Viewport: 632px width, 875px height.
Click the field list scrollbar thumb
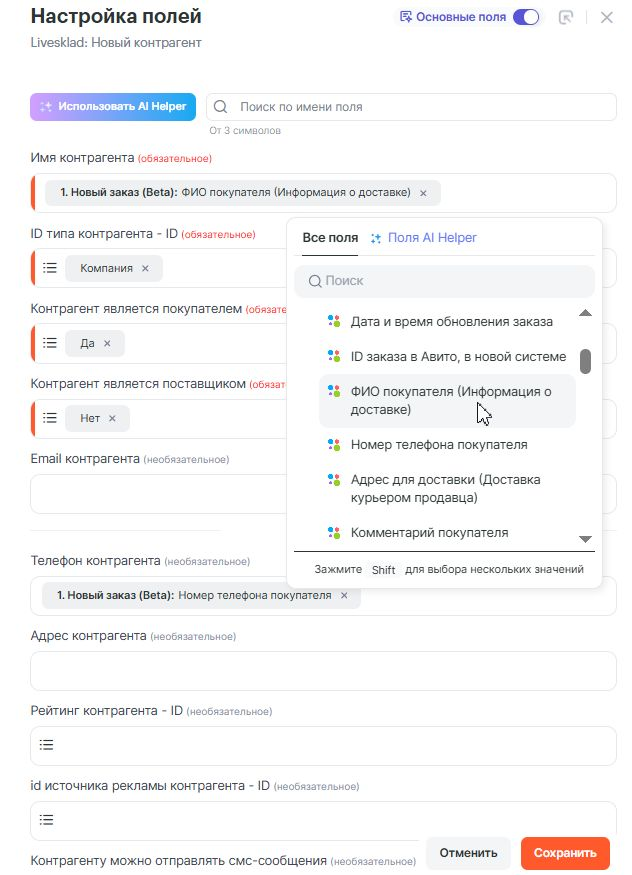coord(585,360)
